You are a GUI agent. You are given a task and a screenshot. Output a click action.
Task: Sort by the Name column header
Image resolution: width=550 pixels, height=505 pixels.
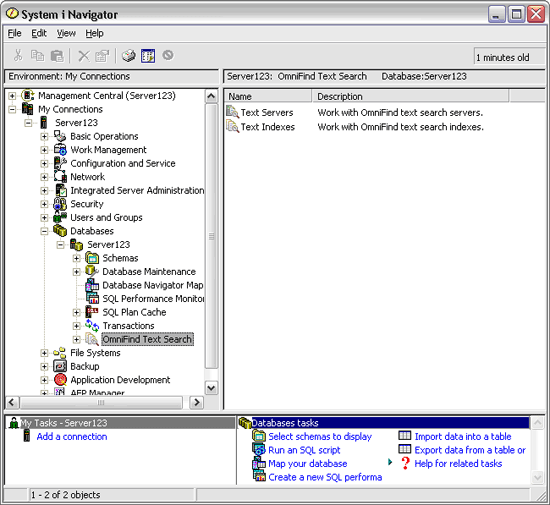(268, 96)
